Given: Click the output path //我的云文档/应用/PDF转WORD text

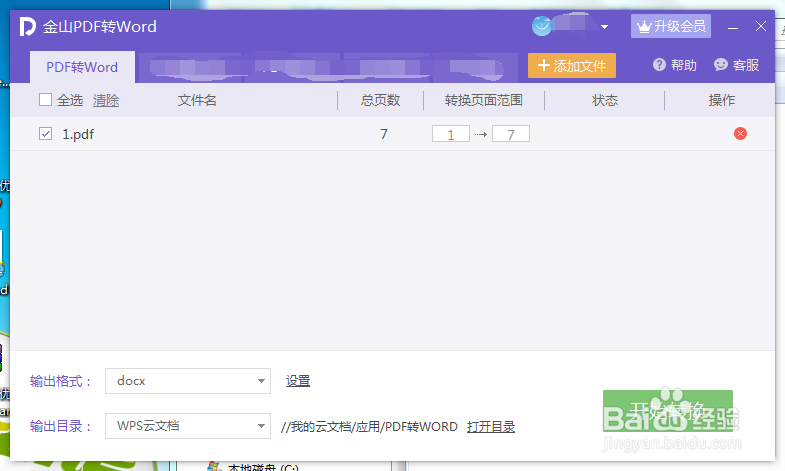Looking at the screenshot, I should click(369, 426).
